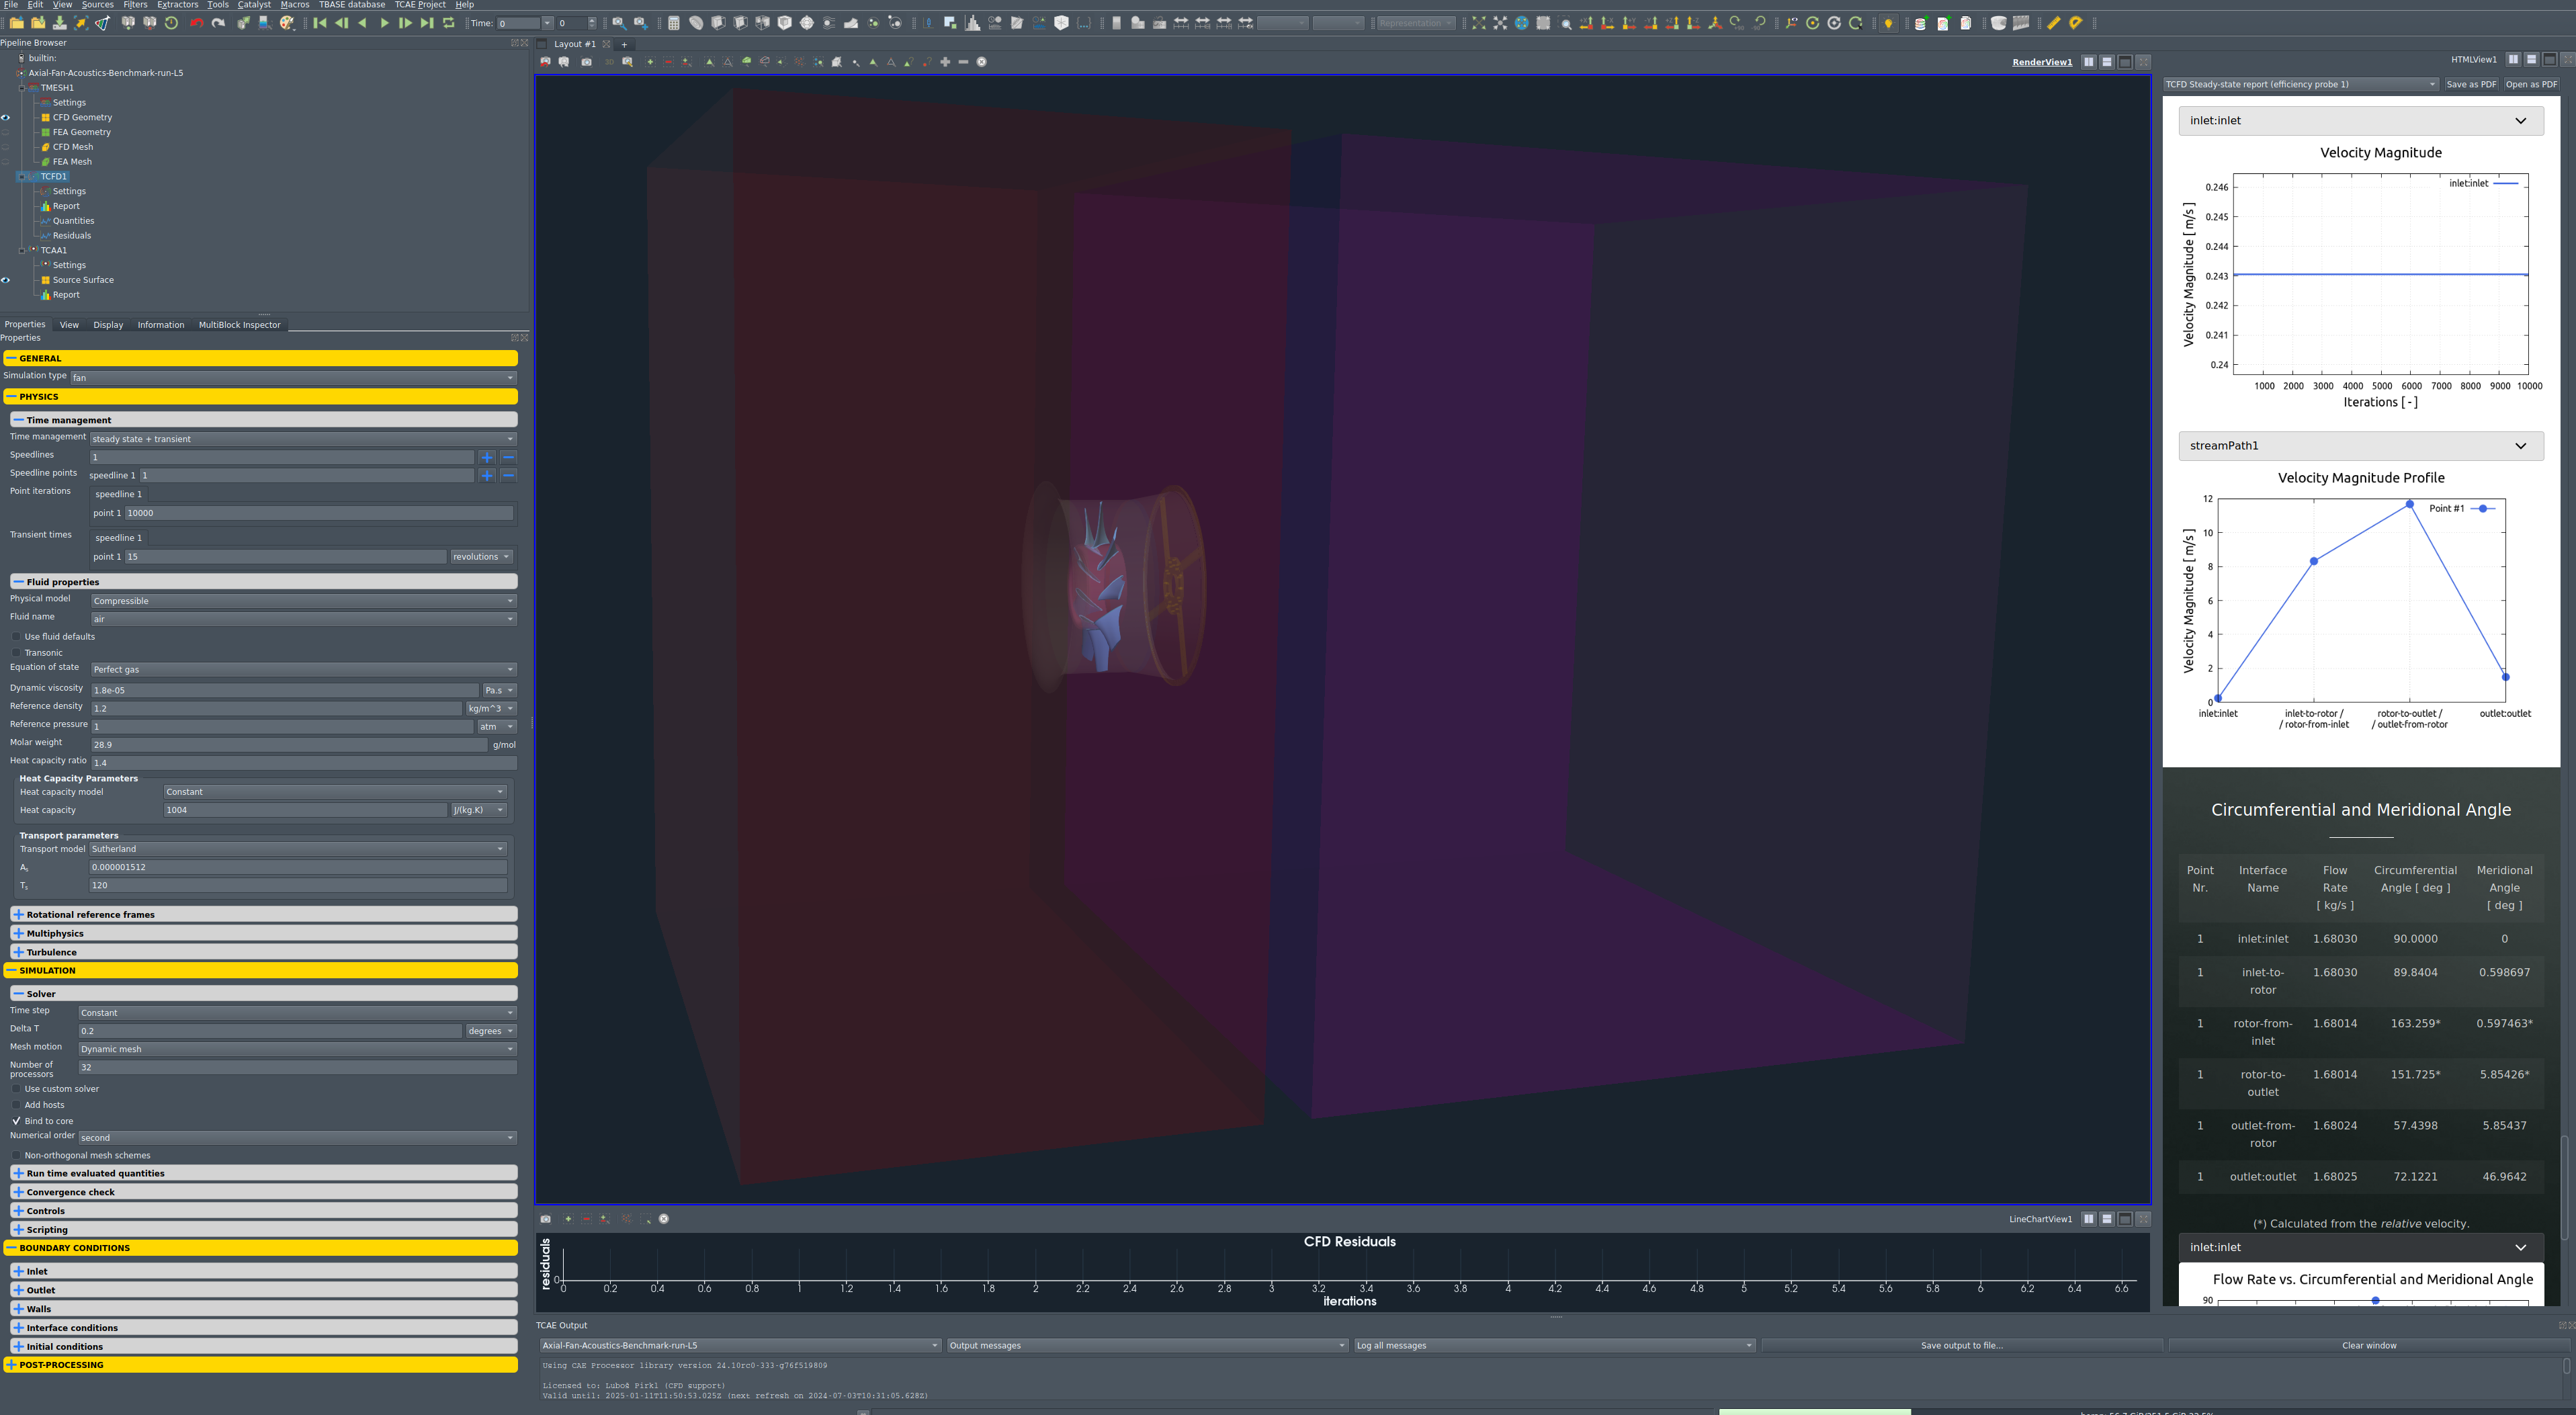This screenshot has height=1415, width=2576.
Task: Click the Save as PDF button
Action: (x=2471, y=84)
